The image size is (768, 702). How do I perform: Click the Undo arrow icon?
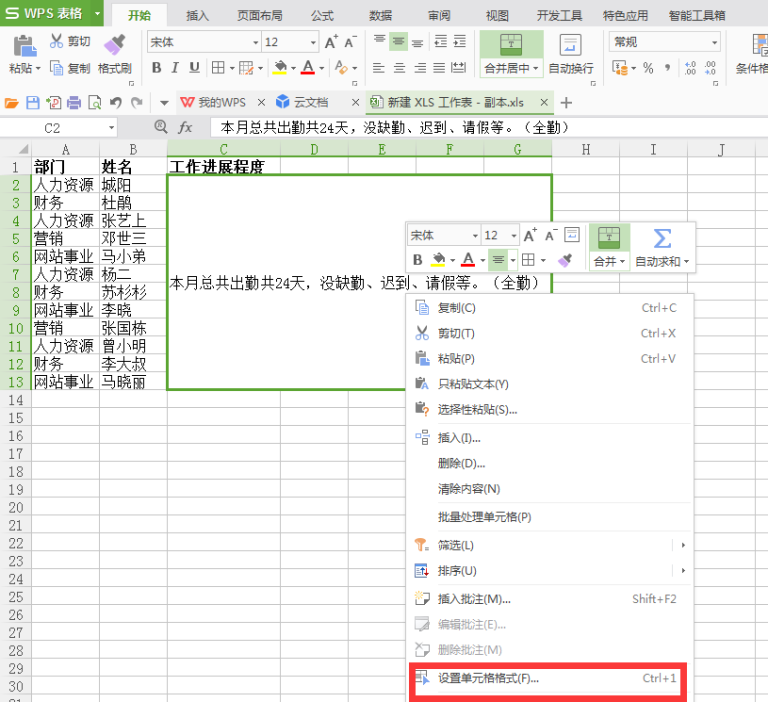pyautogui.click(x=116, y=103)
